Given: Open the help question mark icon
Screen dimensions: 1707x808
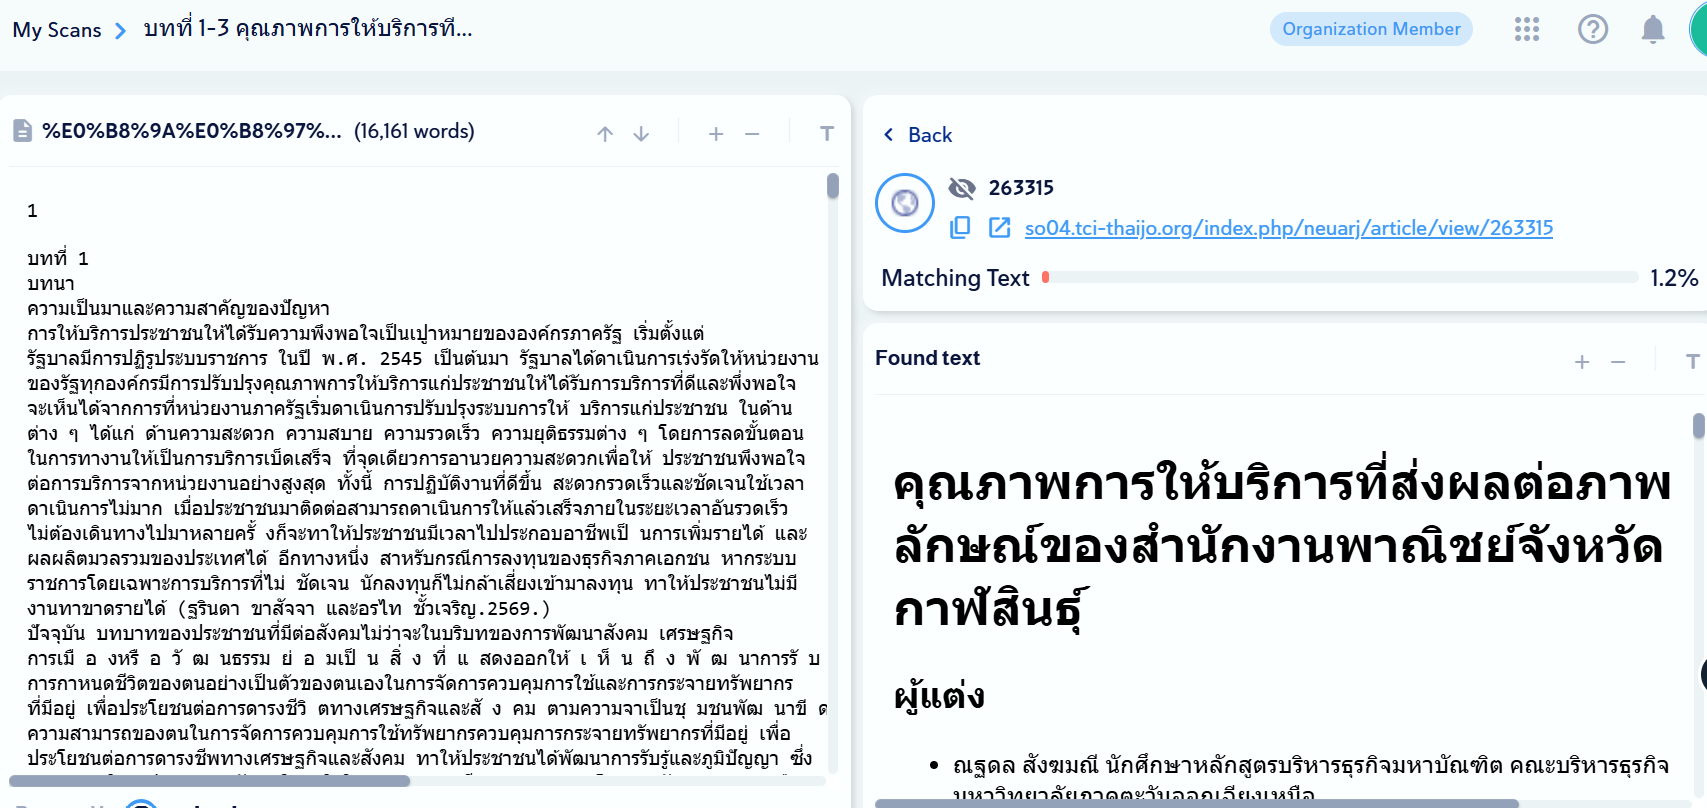Looking at the screenshot, I should coord(1593,29).
